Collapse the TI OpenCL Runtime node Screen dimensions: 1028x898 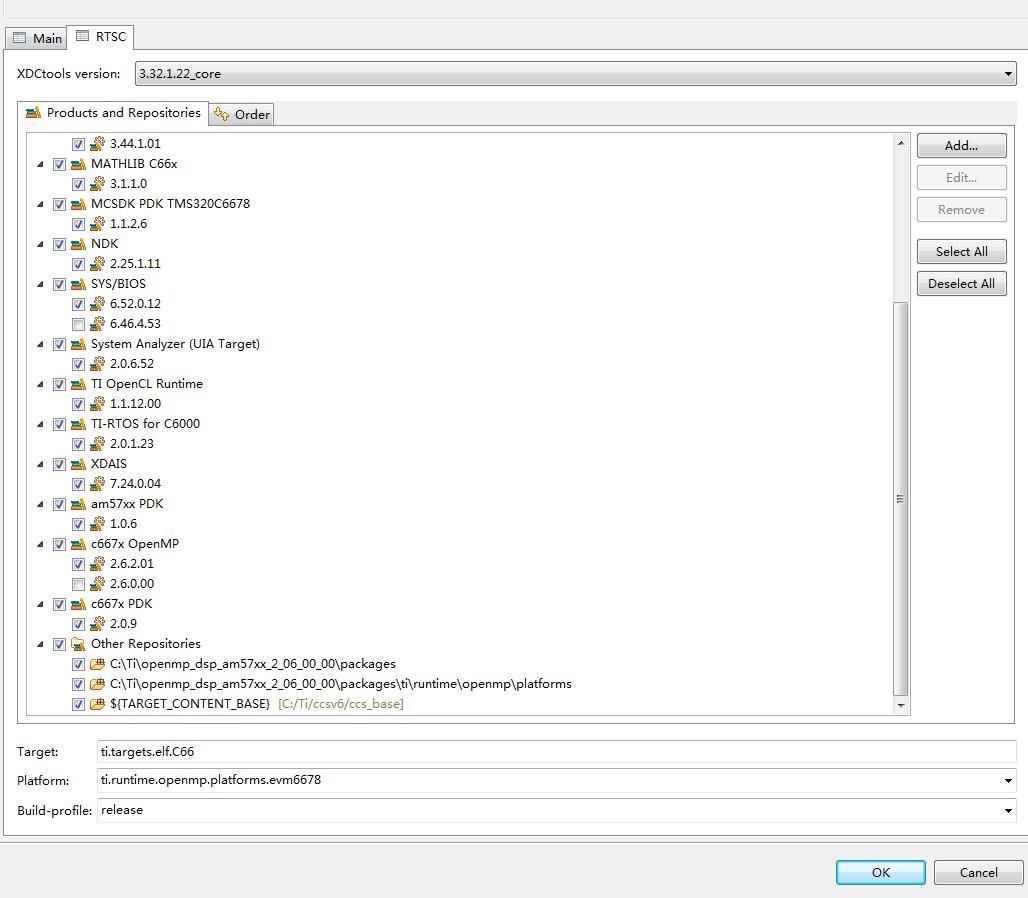[41, 384]
